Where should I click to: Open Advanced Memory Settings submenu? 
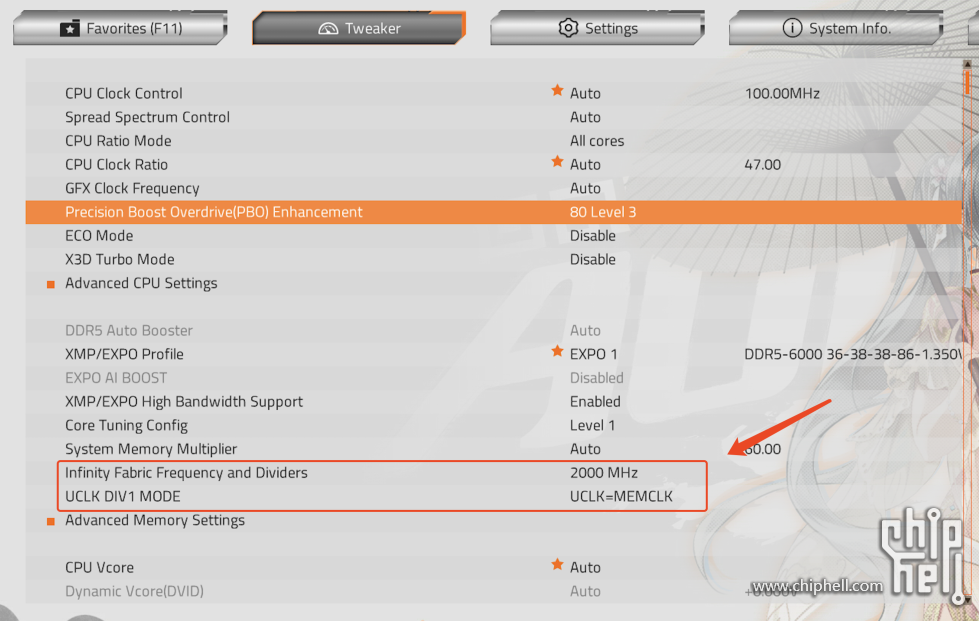pos(155,521)
